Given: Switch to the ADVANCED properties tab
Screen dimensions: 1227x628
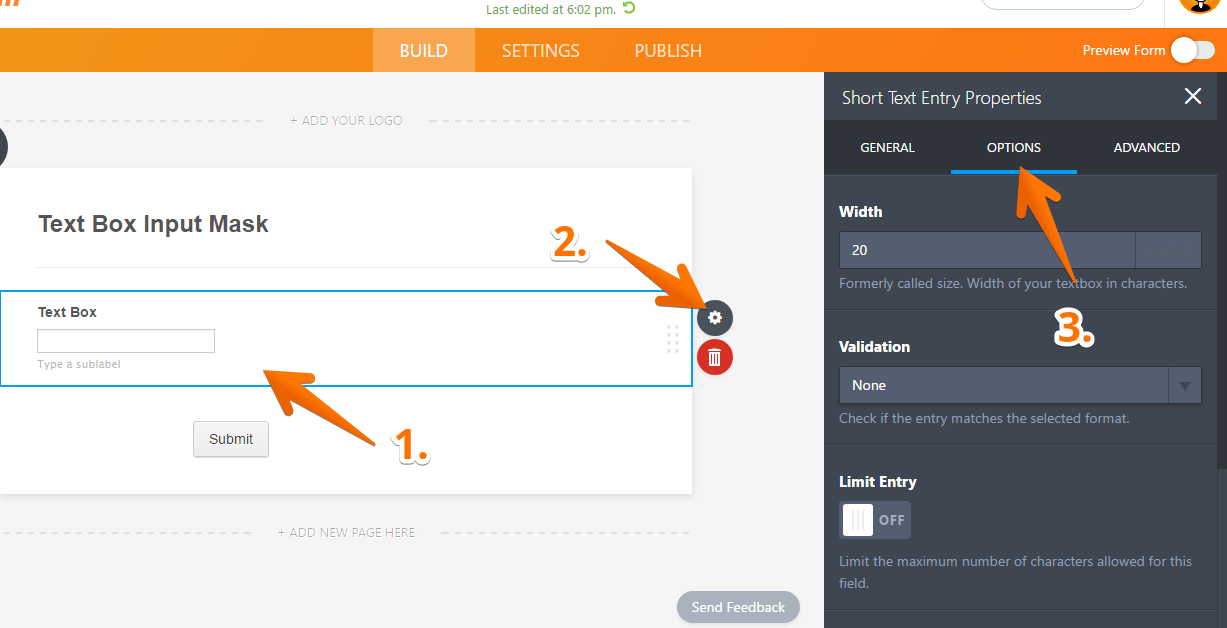Looking at the screenshot, I should (x=1146, y=147).
